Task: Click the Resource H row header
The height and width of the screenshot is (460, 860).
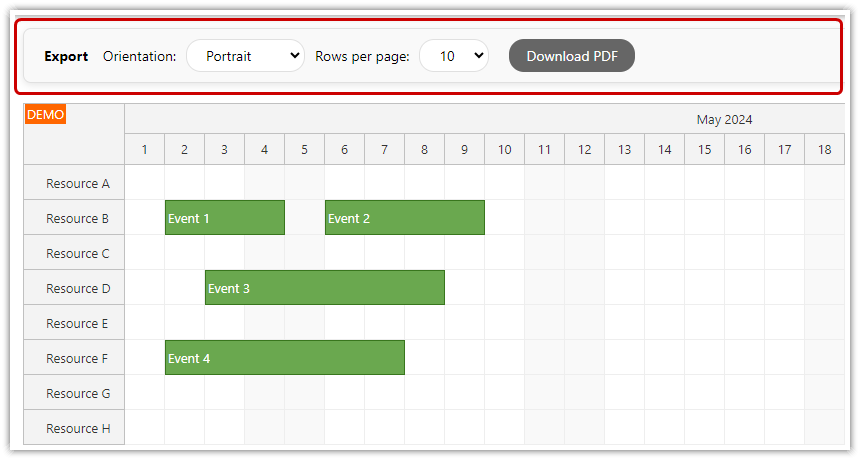Action: (75, 428)
